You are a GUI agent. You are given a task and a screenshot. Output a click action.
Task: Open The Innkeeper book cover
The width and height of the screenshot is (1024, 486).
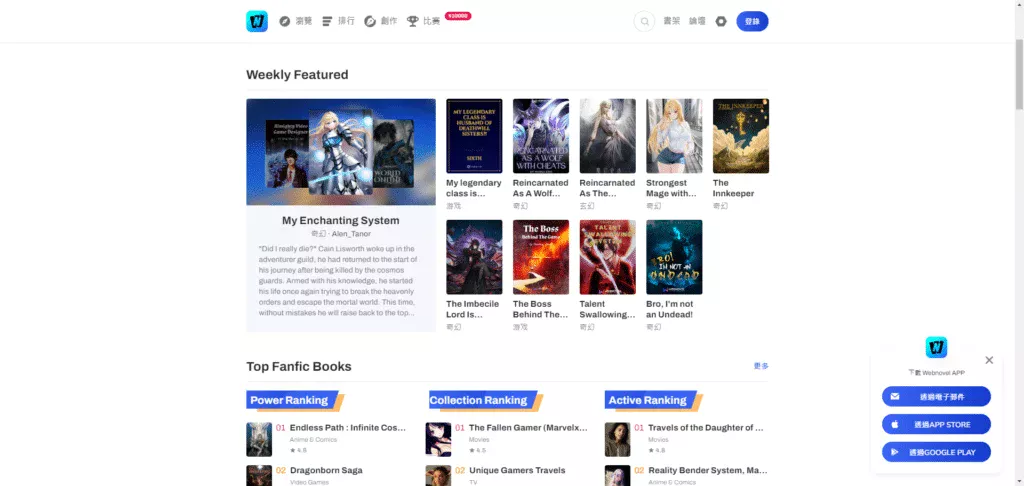[740, 136]
